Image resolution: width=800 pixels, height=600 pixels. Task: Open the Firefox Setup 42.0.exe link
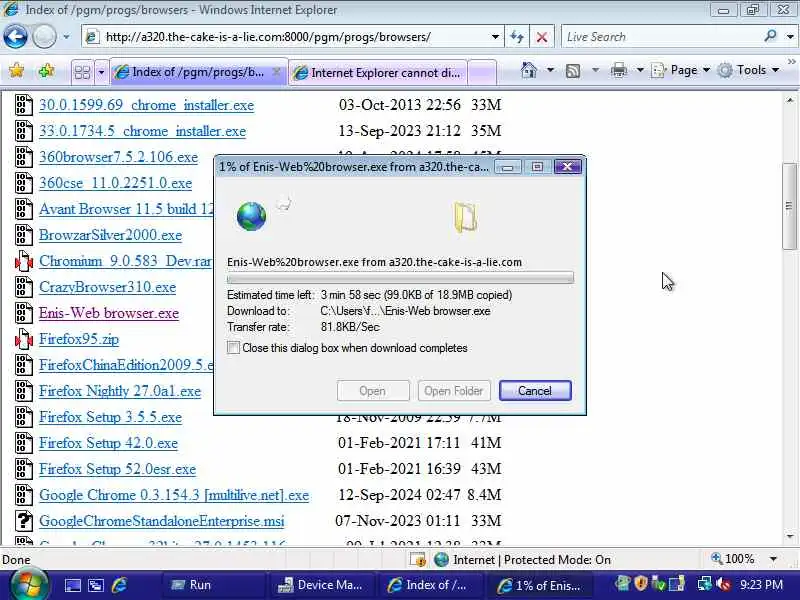point(108,443)
